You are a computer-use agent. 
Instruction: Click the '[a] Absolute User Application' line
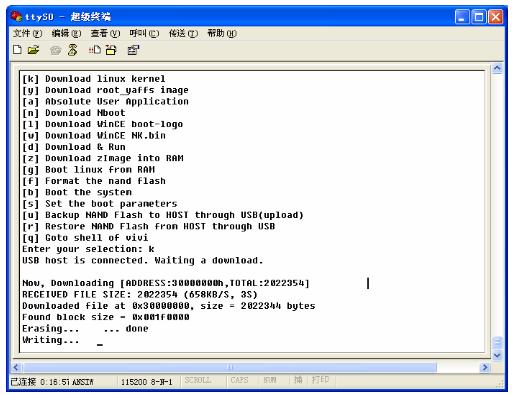tap(105, 102)
